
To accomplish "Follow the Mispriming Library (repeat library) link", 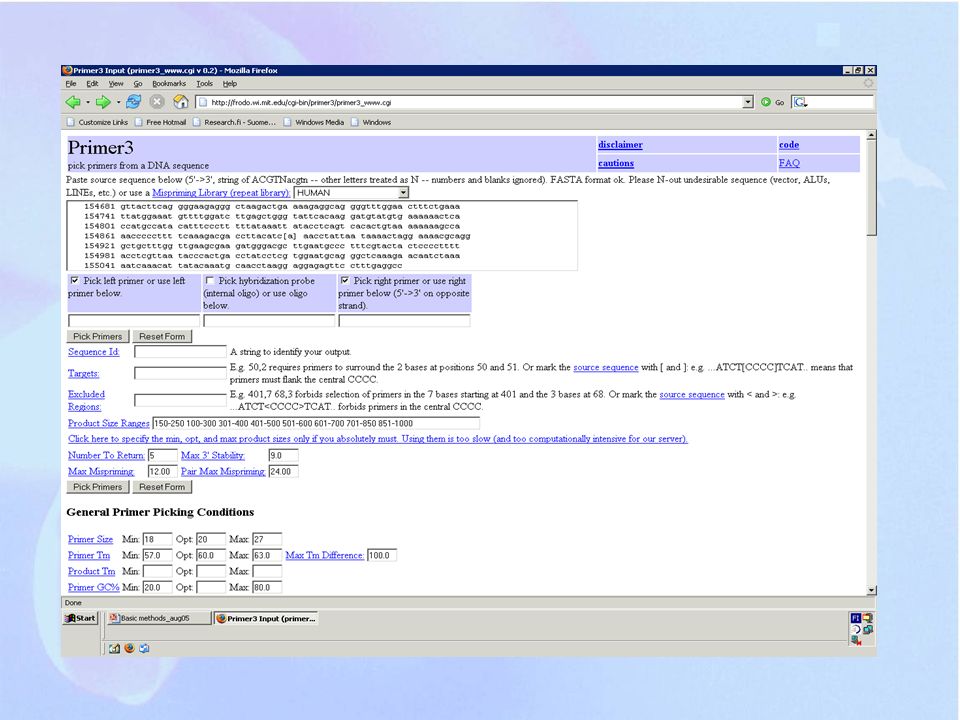I will click(221, 193).
